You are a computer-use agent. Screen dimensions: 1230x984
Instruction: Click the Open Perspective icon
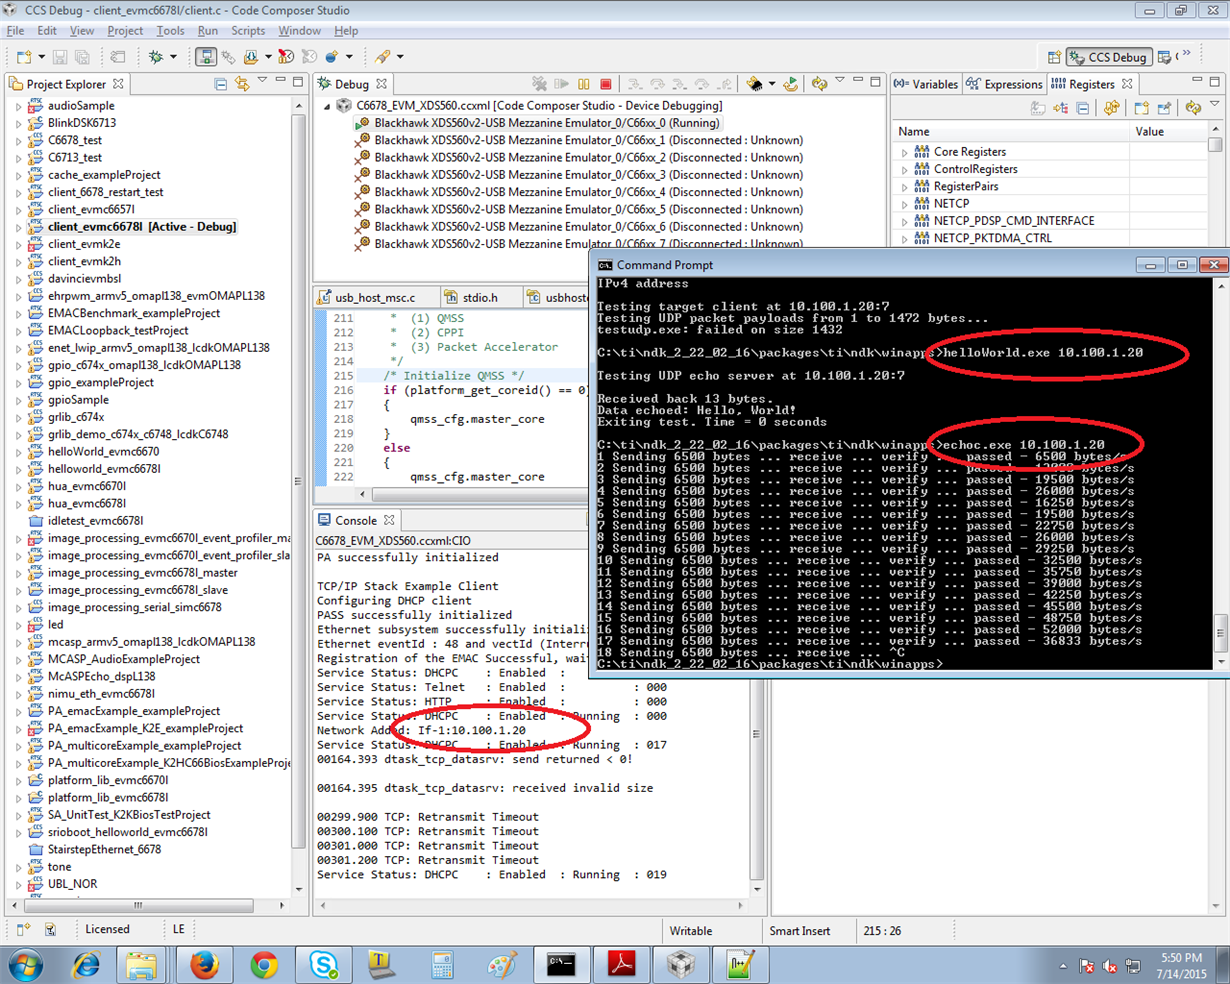[x=1053, y=57]
